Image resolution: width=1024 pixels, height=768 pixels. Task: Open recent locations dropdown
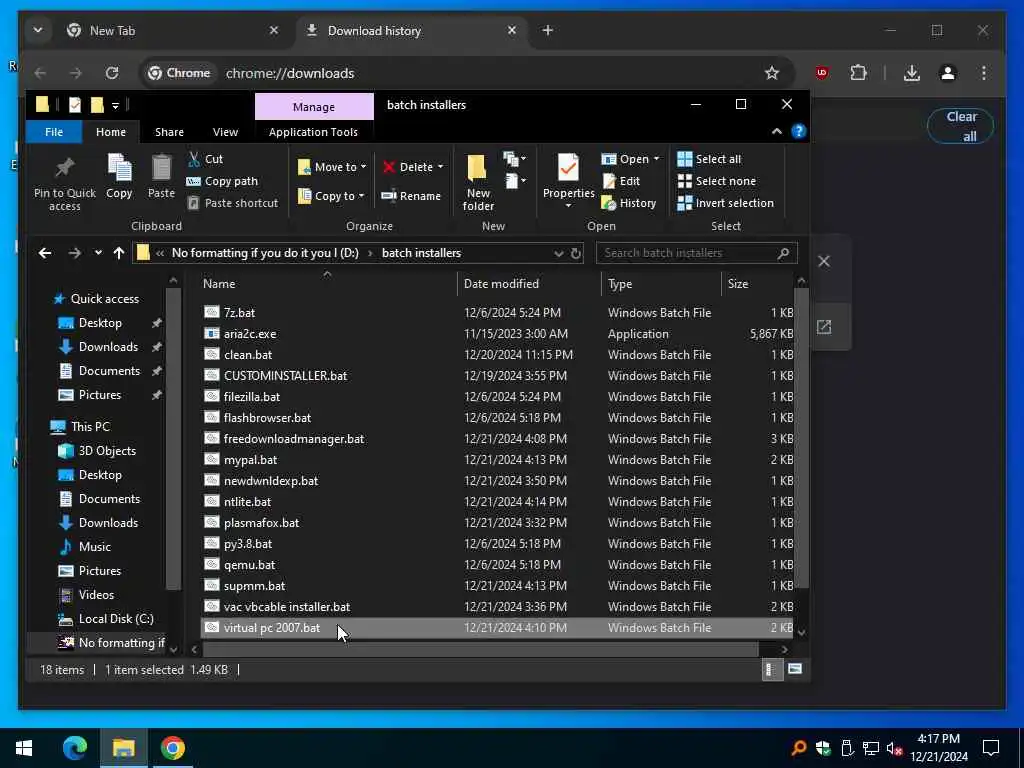point(98,253)
